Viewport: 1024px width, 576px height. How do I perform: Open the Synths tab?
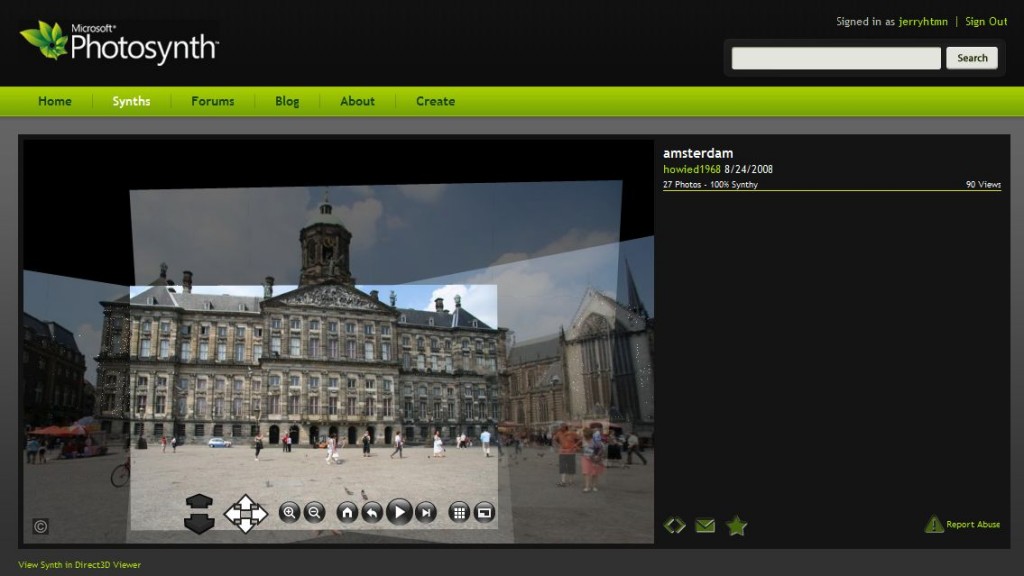[x=131, y=101]
